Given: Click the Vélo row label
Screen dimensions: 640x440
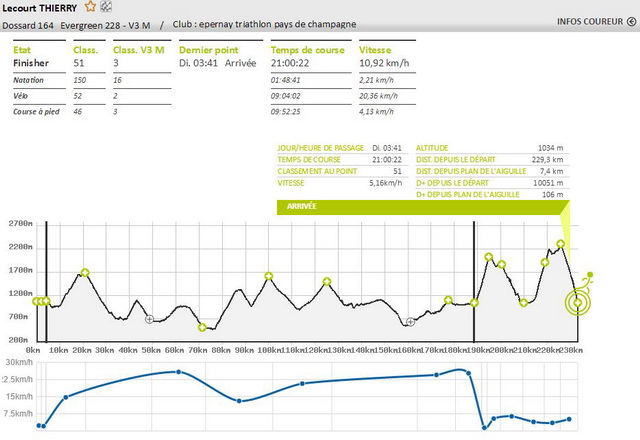Looking at the screenshot, I should (x=20, y=96).
